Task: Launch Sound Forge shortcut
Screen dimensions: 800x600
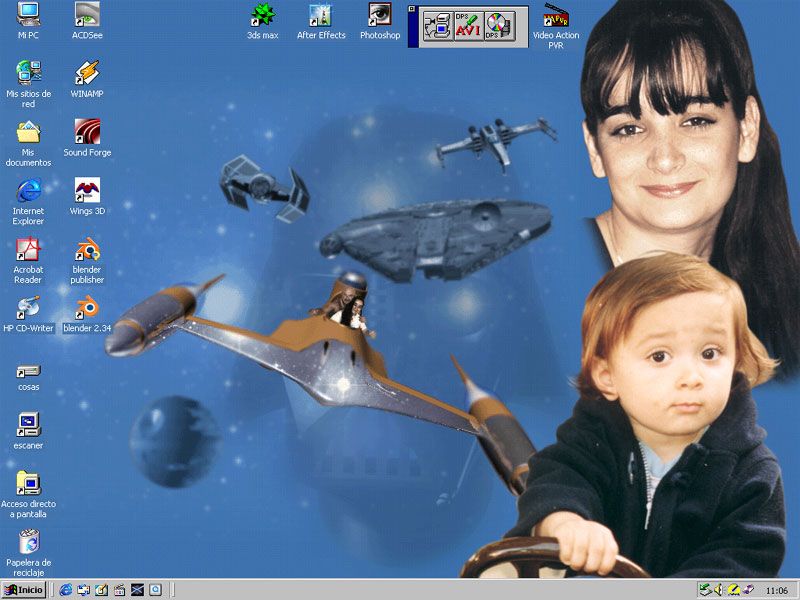Action: tap(87, 138)
